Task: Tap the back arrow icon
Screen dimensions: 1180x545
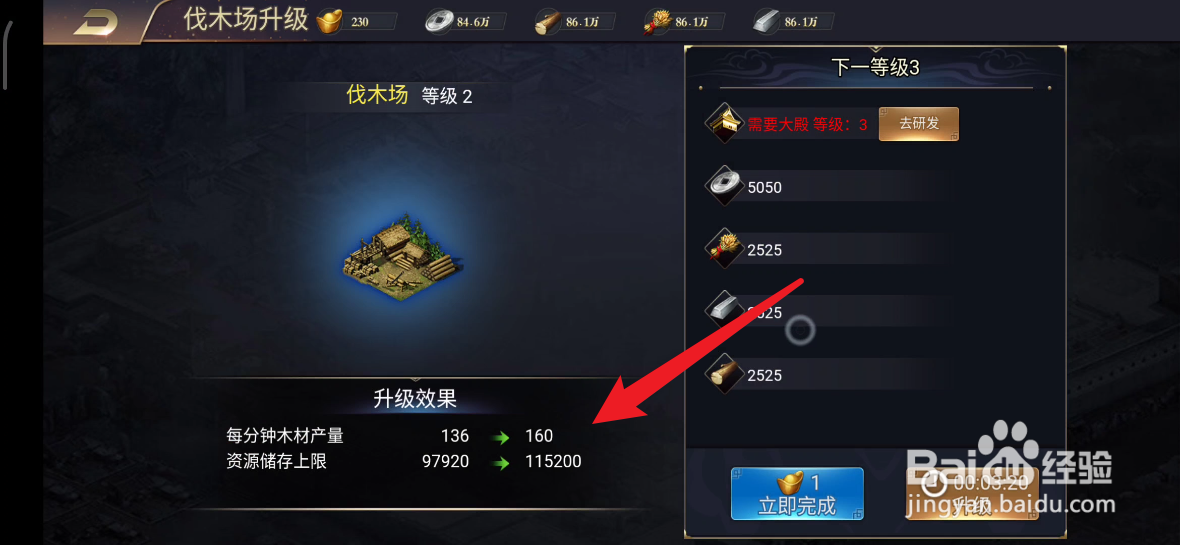Action: (x=96, y=23)
